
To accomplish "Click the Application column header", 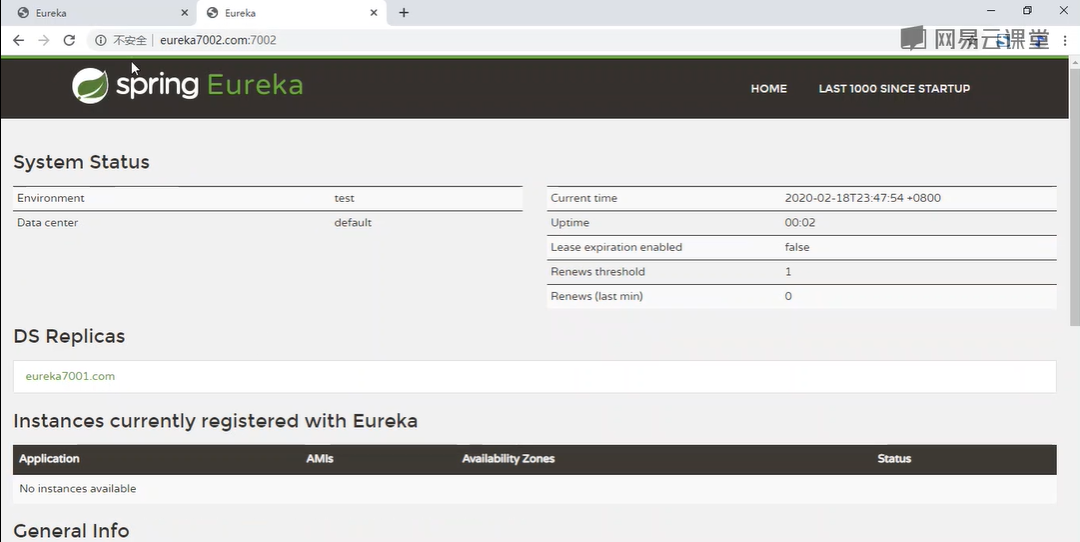I will point(50,459).
